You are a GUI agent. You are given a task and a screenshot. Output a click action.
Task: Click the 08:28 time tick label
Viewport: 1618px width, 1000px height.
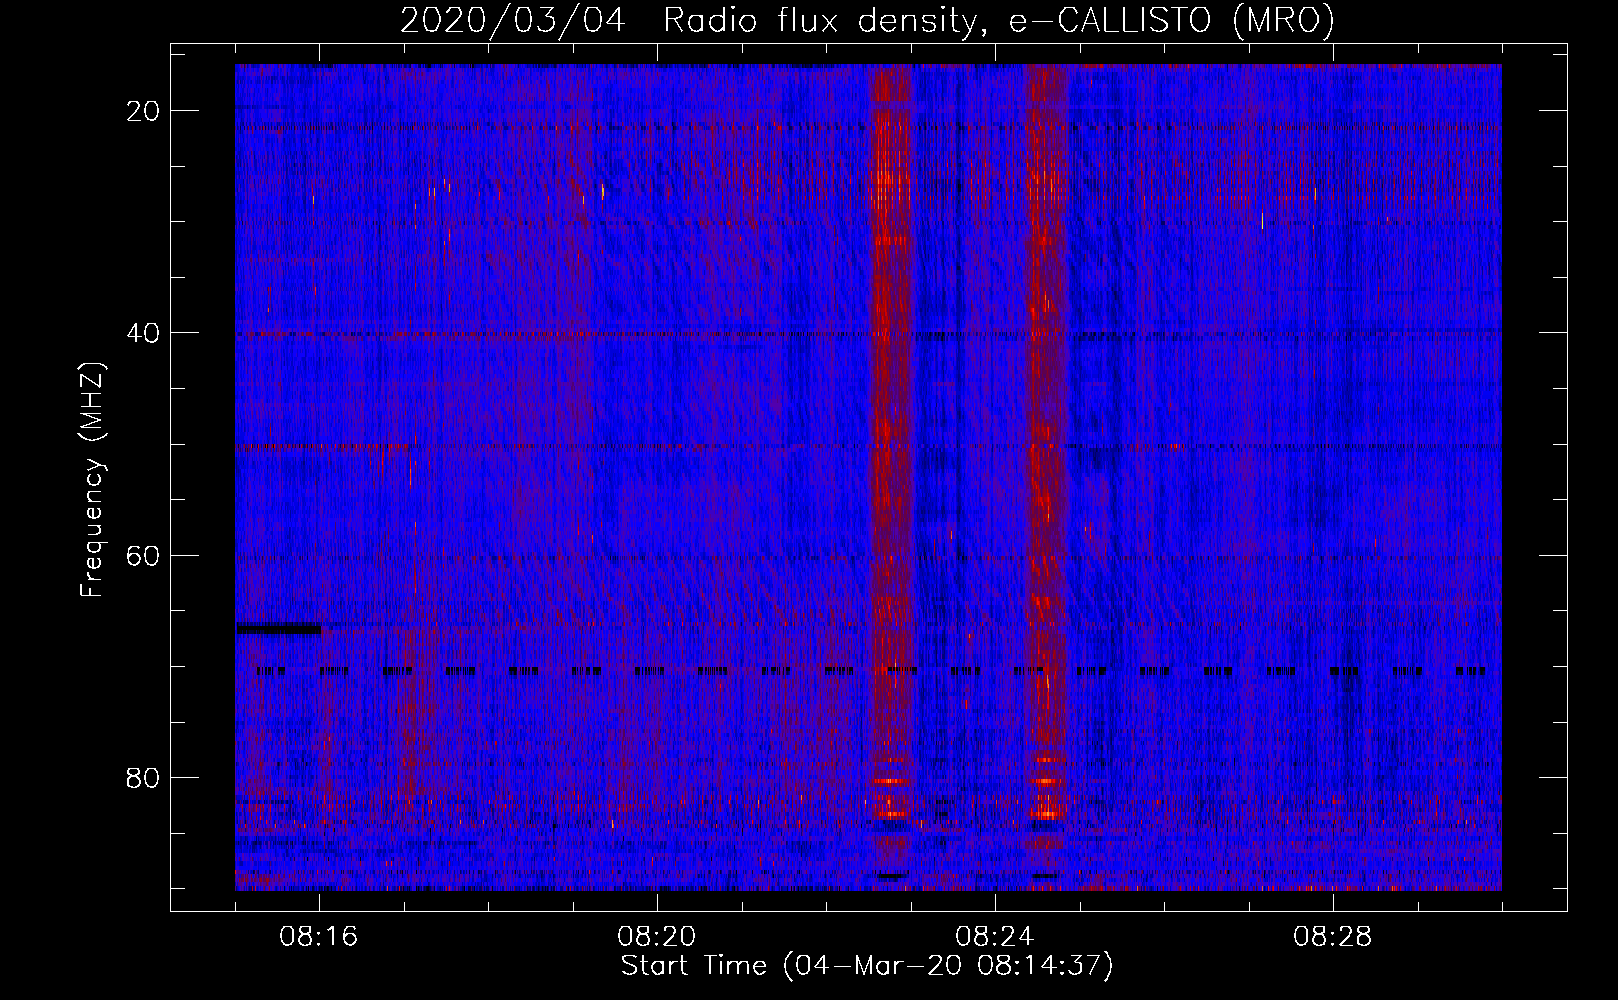coord(1333,937)
